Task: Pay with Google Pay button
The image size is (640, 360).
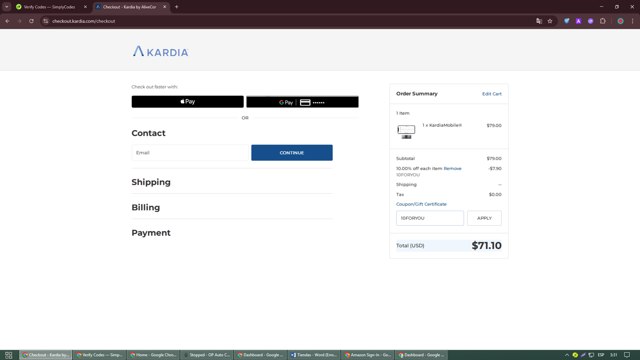Action: tap(302, 102)
